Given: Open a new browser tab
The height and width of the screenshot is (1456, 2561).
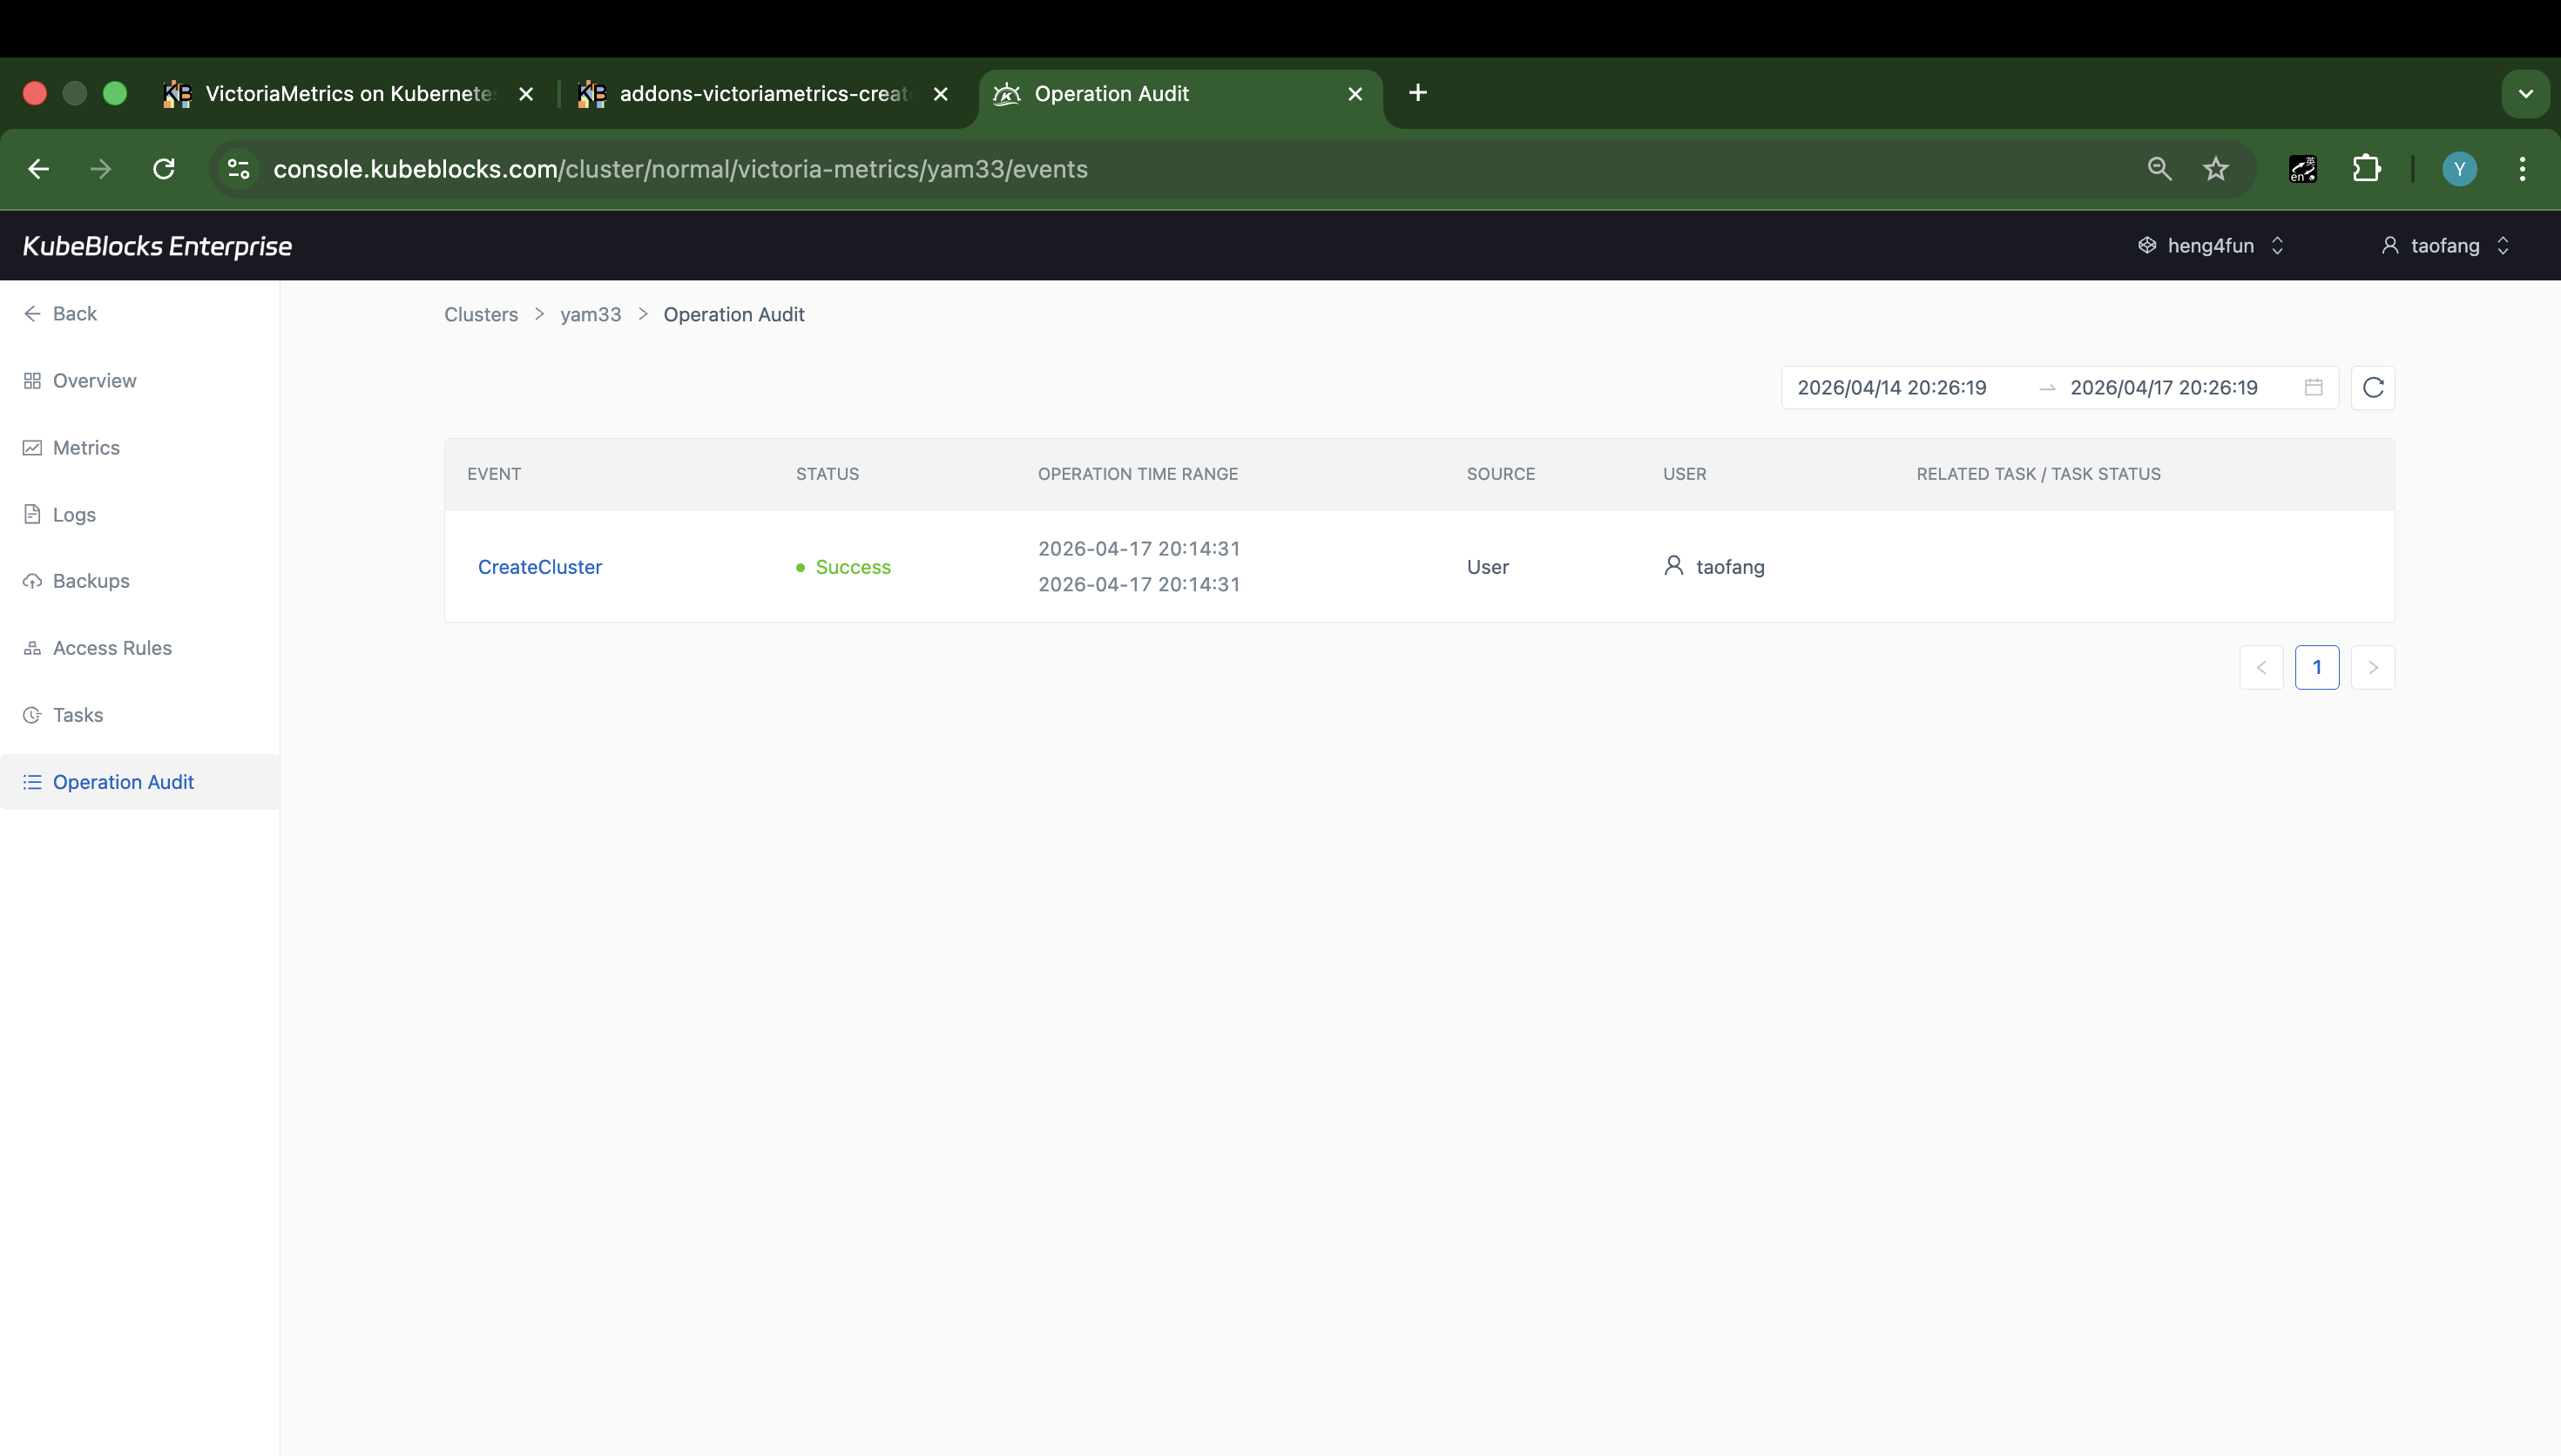Looking at the screenshot, I should click(1417, 93).
